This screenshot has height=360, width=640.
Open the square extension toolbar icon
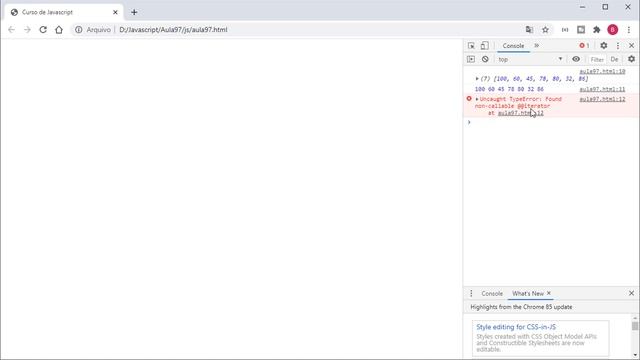click(581, 30)
